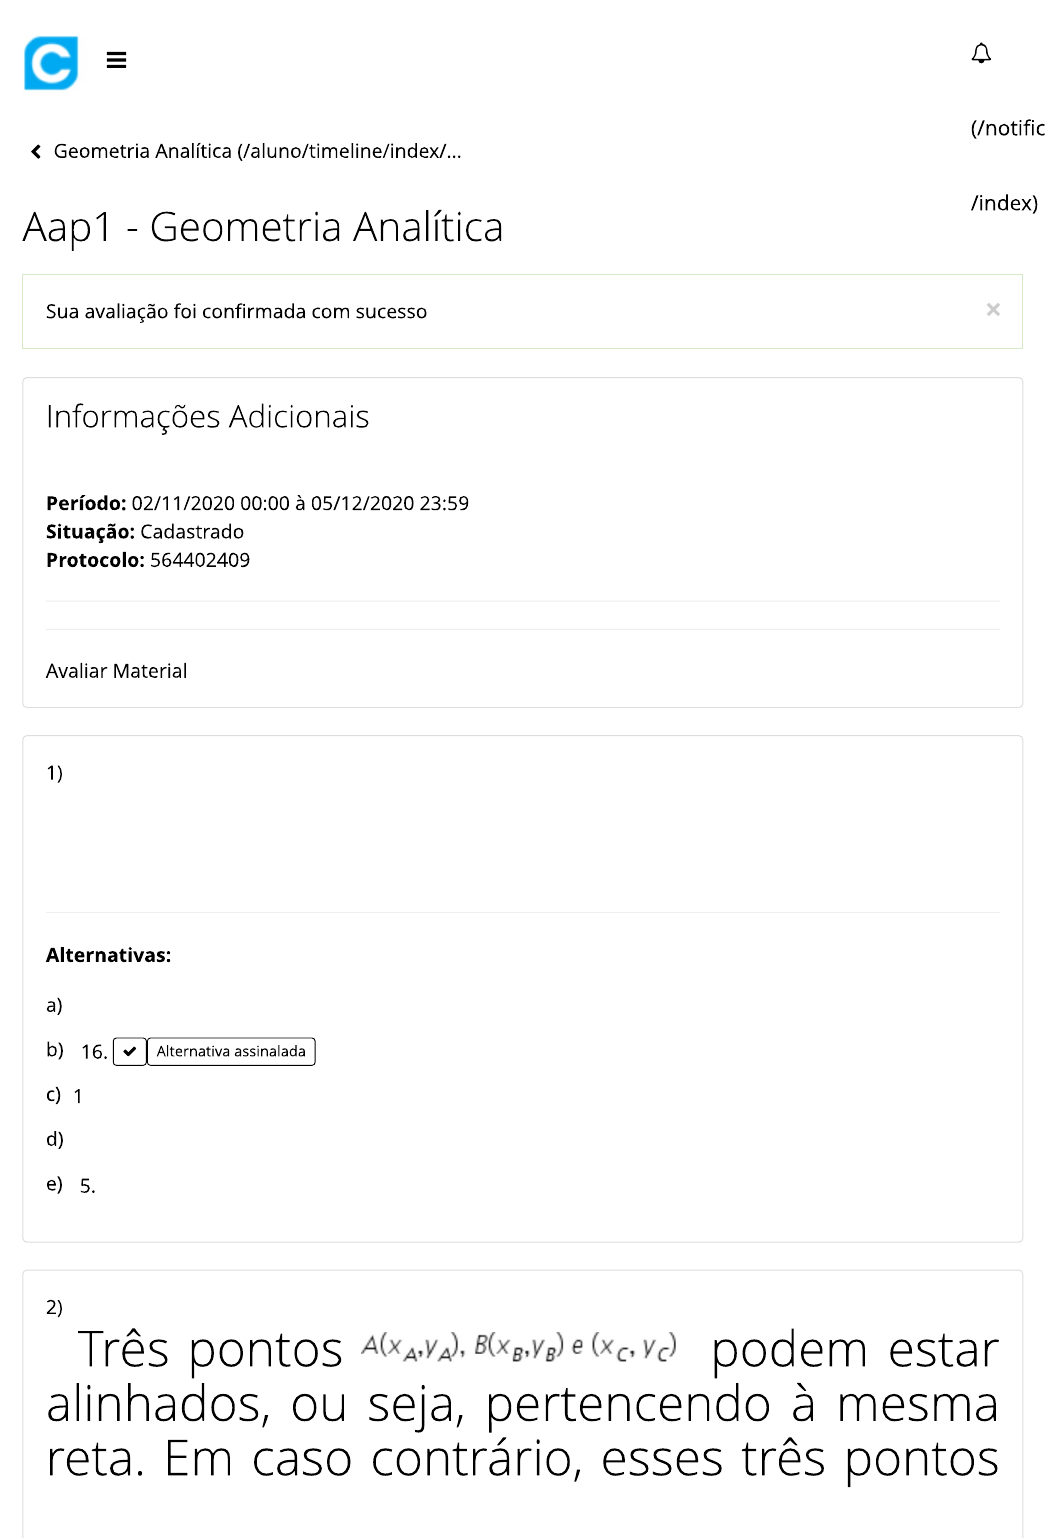Click the Alternativas label in question 1
The height and width of the screenshot is (1538, 1046).
108,955
